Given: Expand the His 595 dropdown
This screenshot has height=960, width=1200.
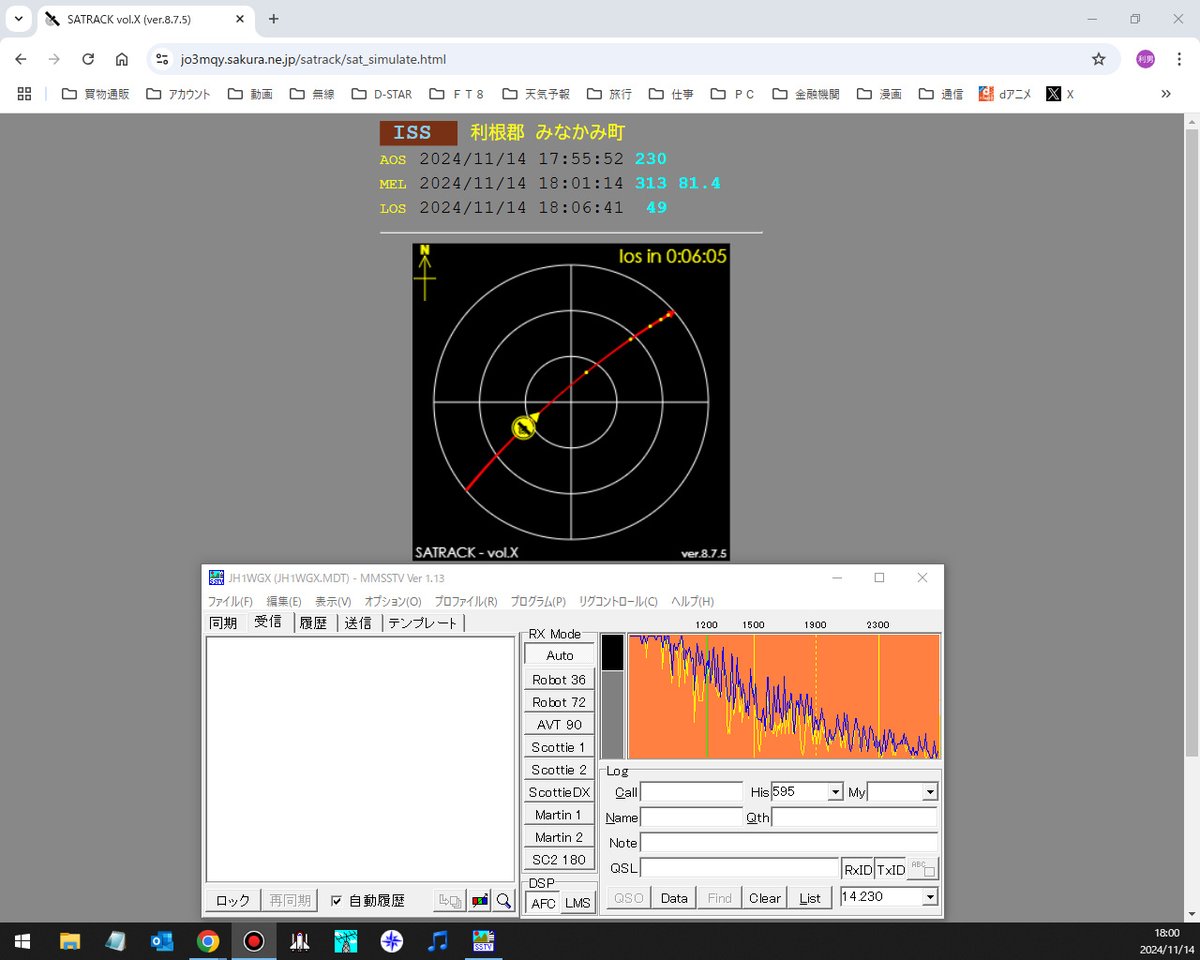Looking at the screenshot, I should pyautogui.click(x=835, y=792).
